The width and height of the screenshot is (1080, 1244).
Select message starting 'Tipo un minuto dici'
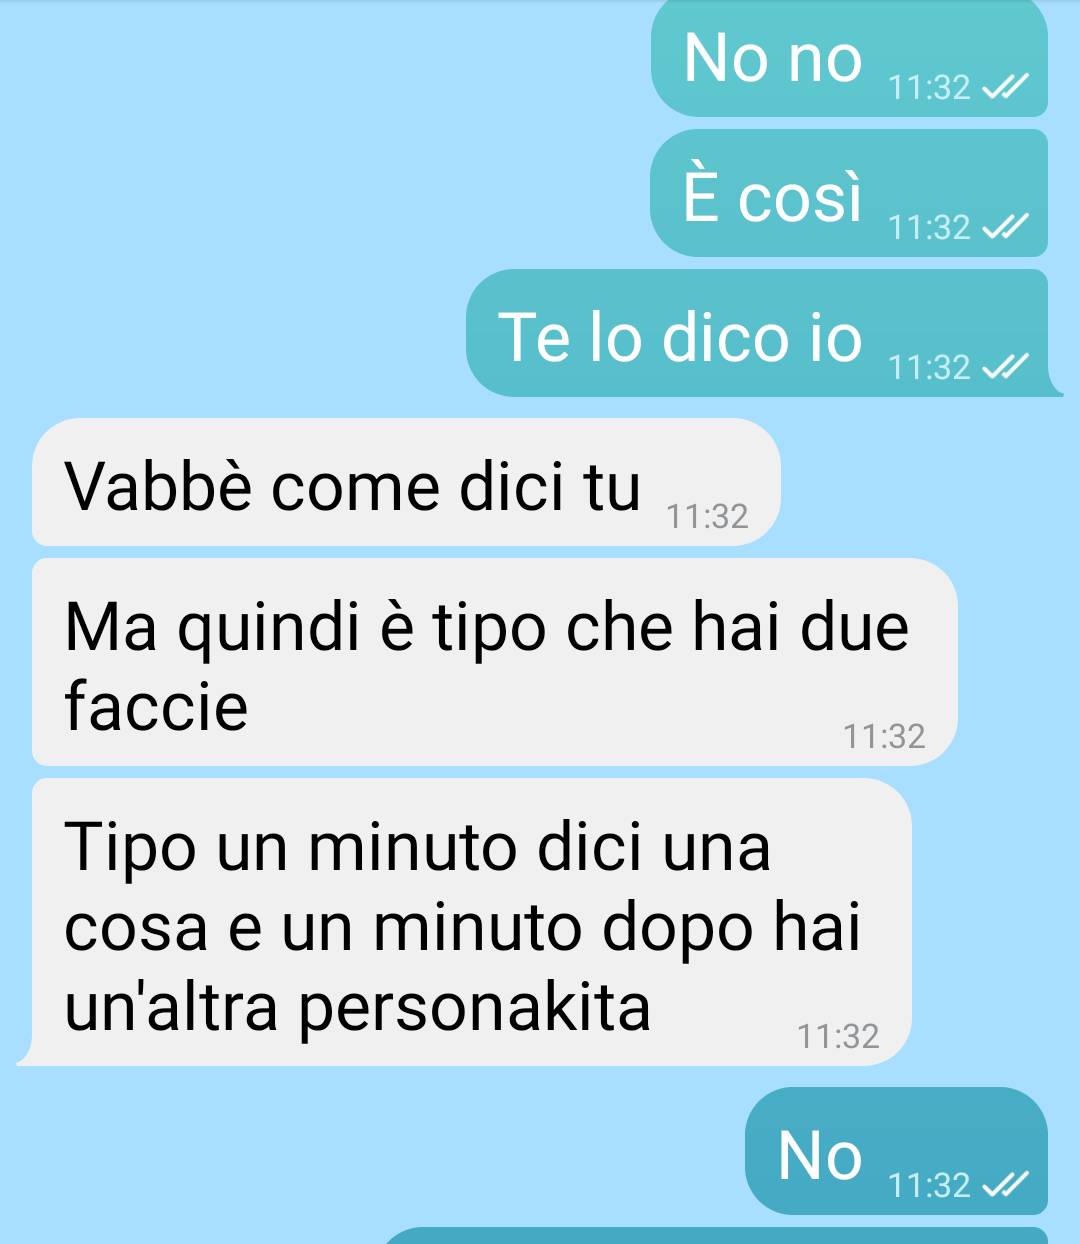click(x=465, y=922)
